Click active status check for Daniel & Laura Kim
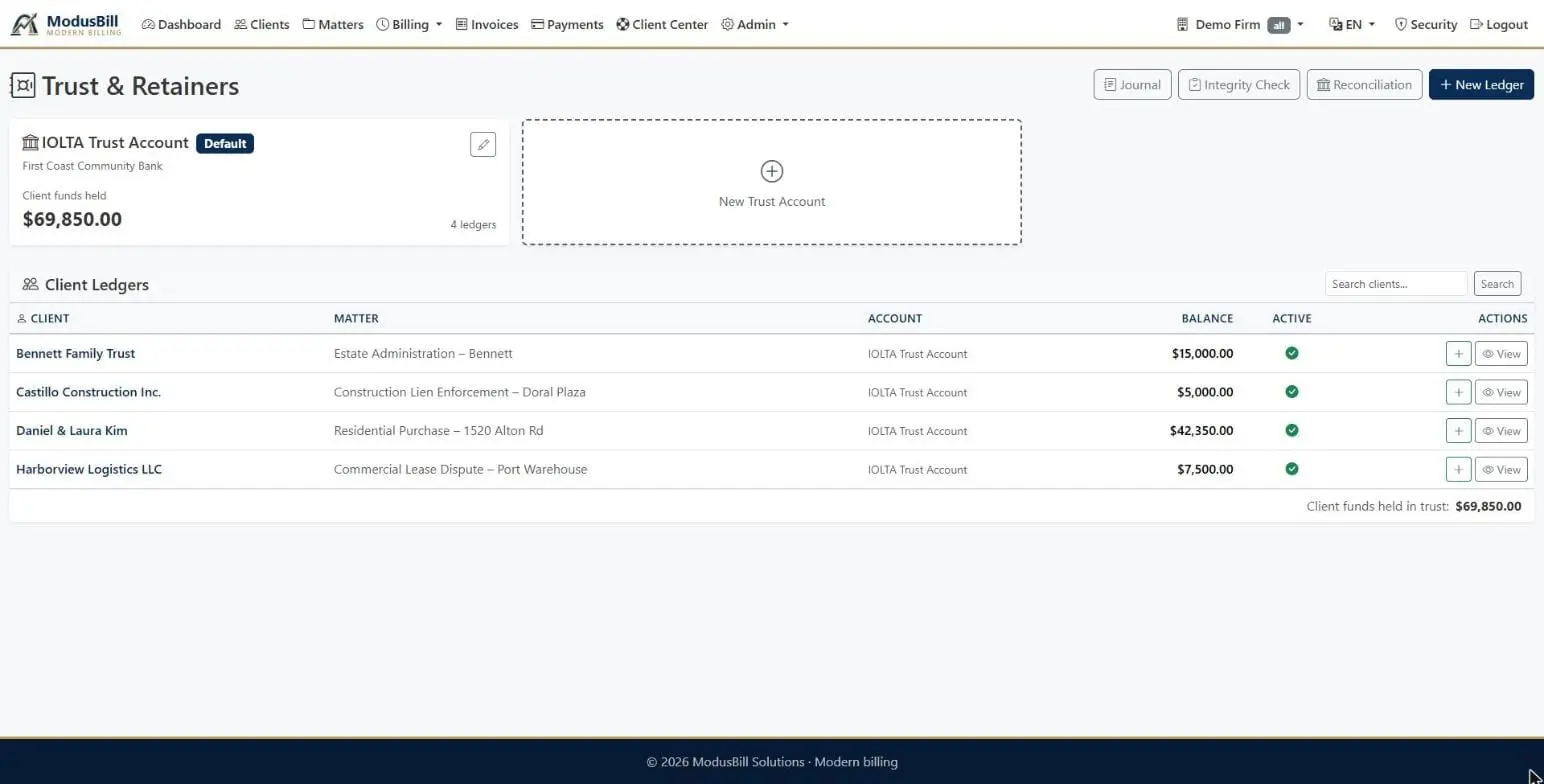 pos(1292,431)
